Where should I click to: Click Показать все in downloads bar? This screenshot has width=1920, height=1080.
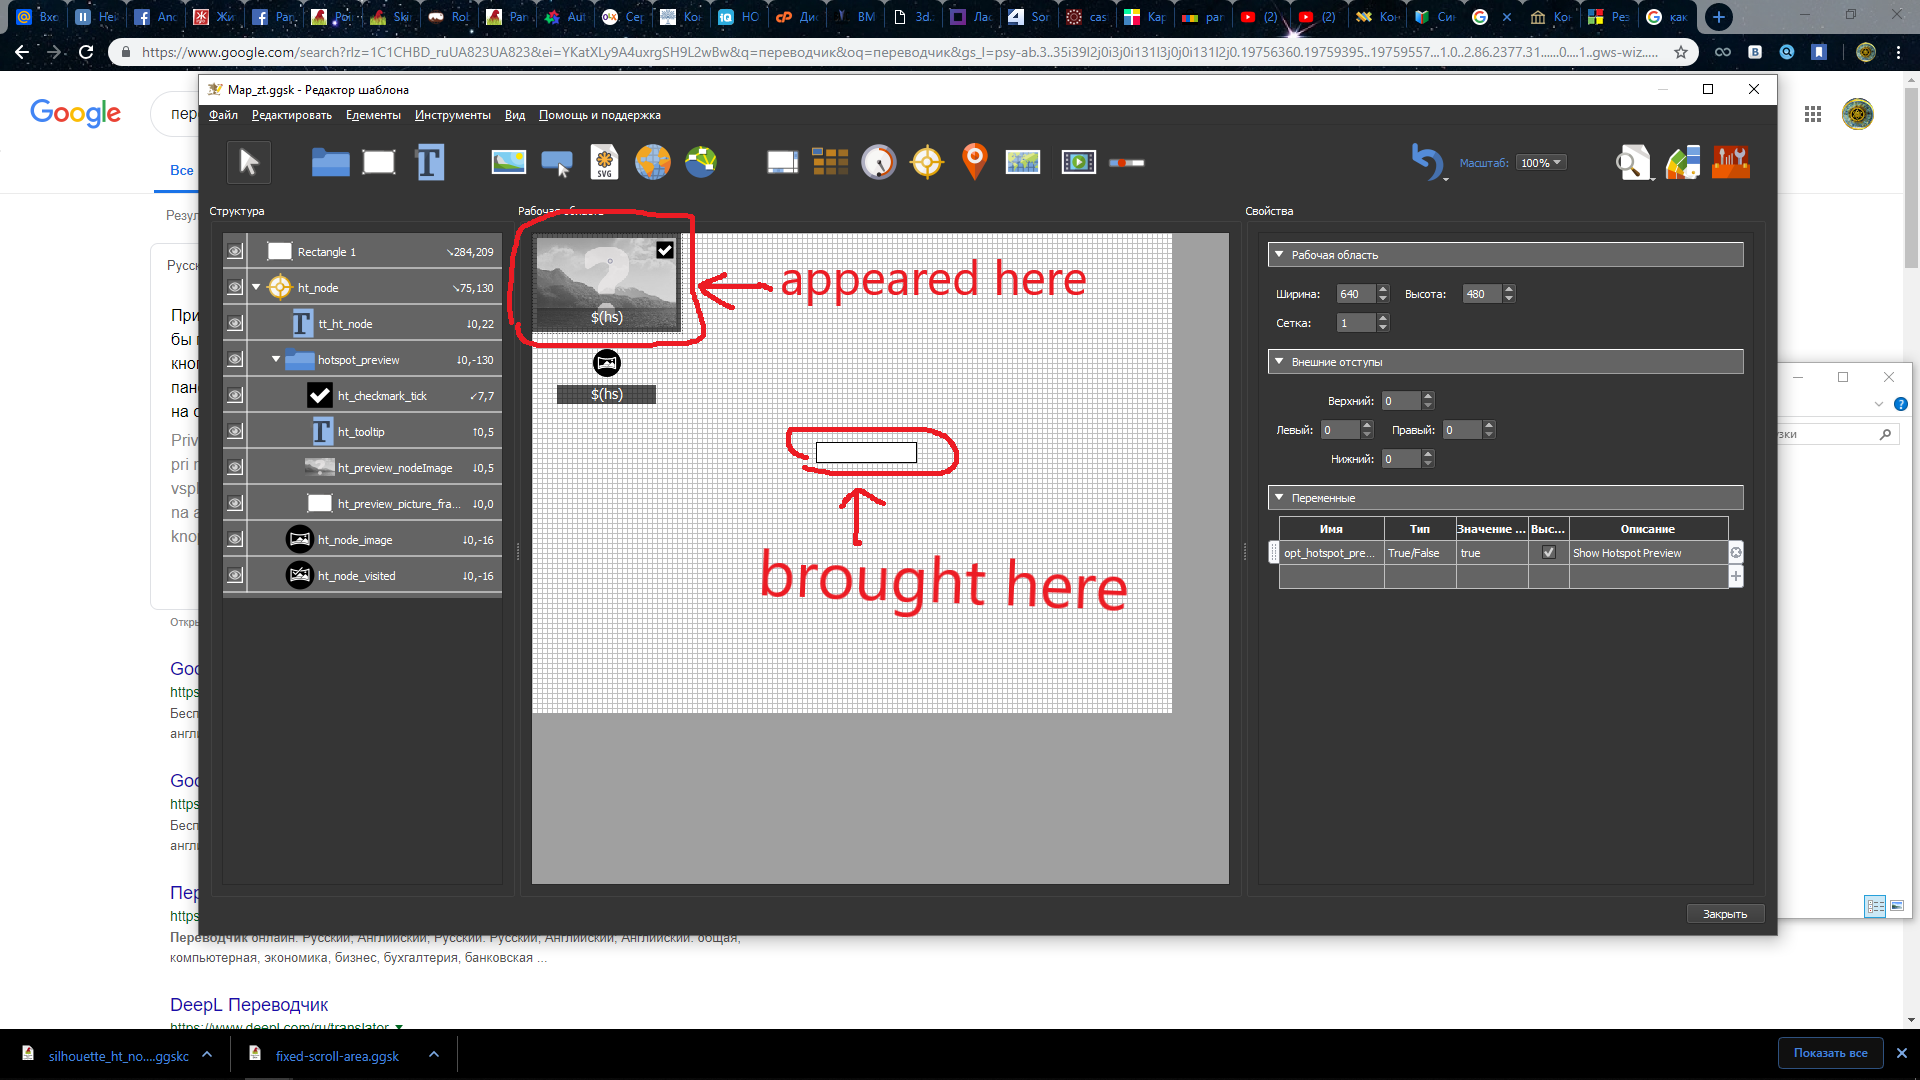1830,1053
